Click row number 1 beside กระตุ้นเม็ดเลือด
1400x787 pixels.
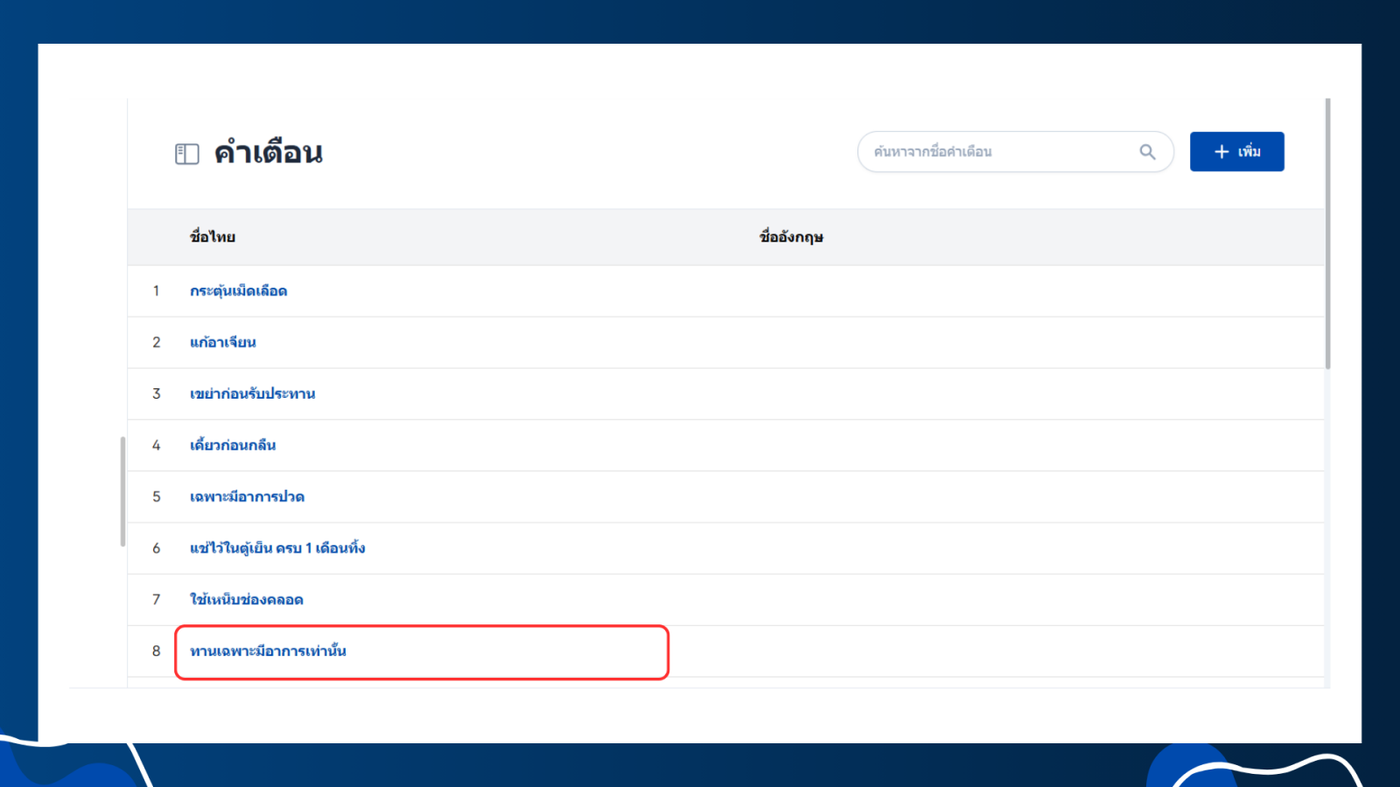tap(156, 291)
